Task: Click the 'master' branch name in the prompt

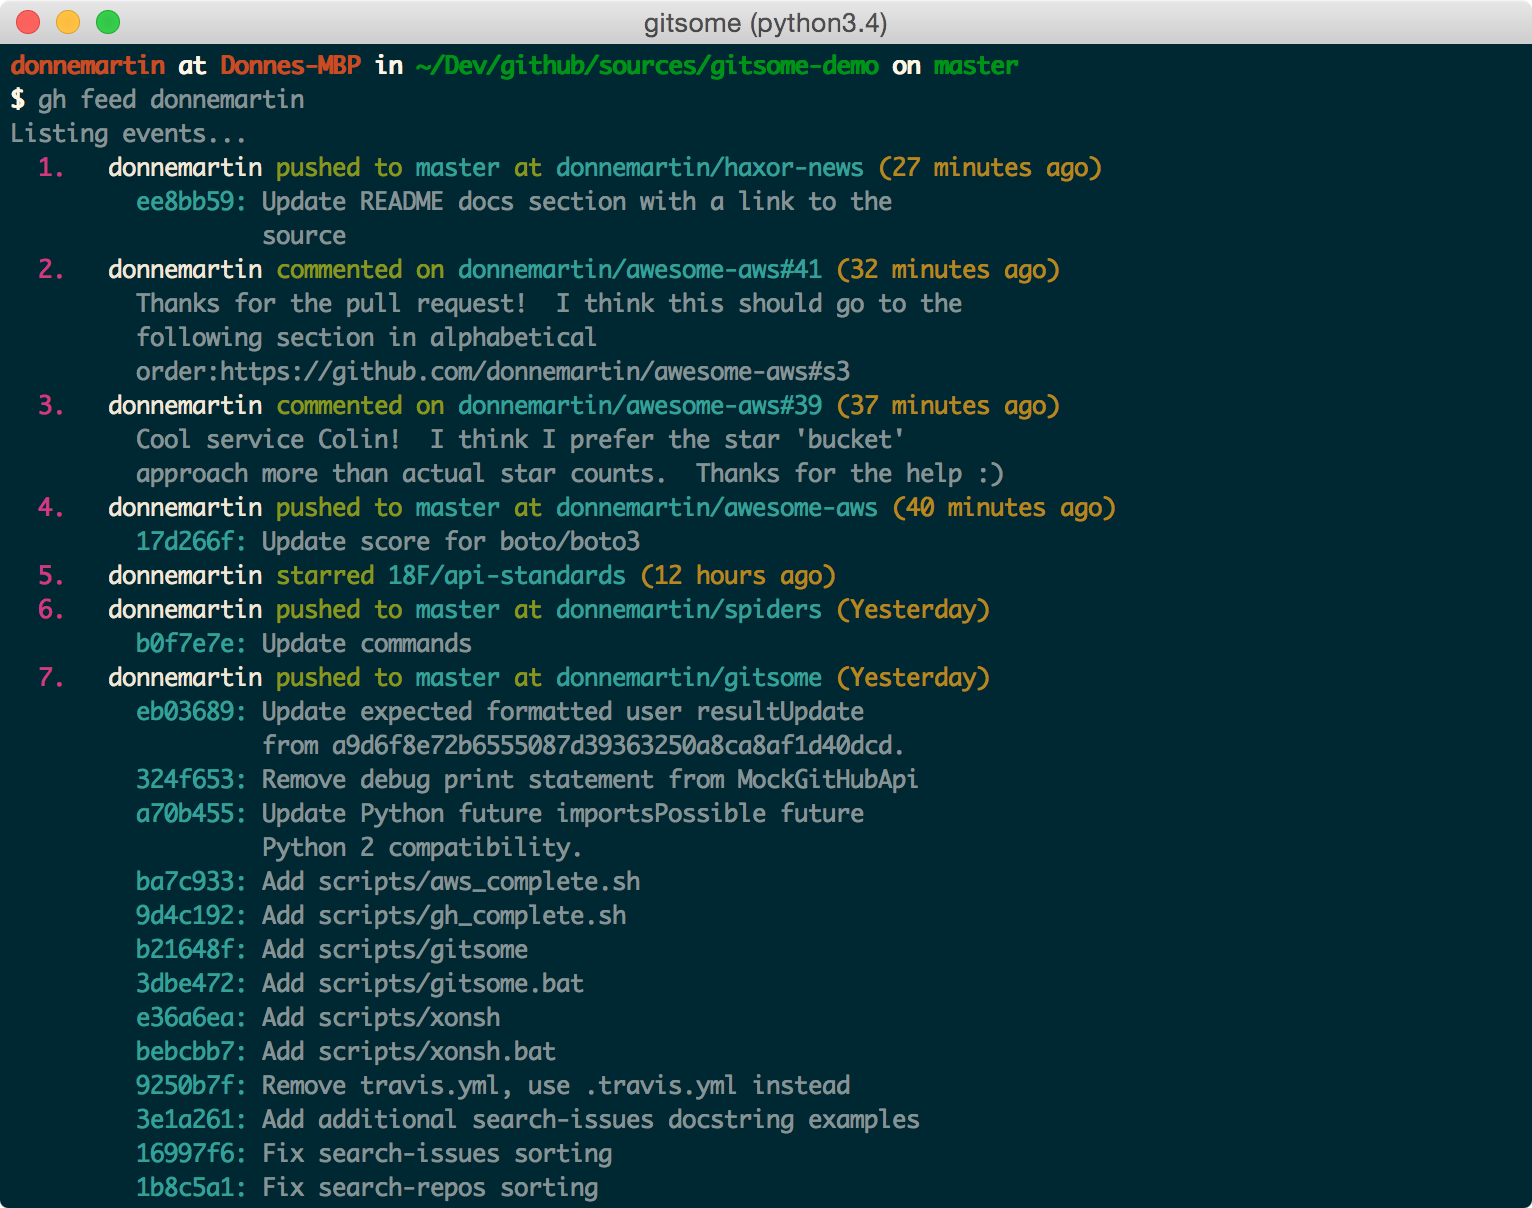Action: [x=976, y=66]
